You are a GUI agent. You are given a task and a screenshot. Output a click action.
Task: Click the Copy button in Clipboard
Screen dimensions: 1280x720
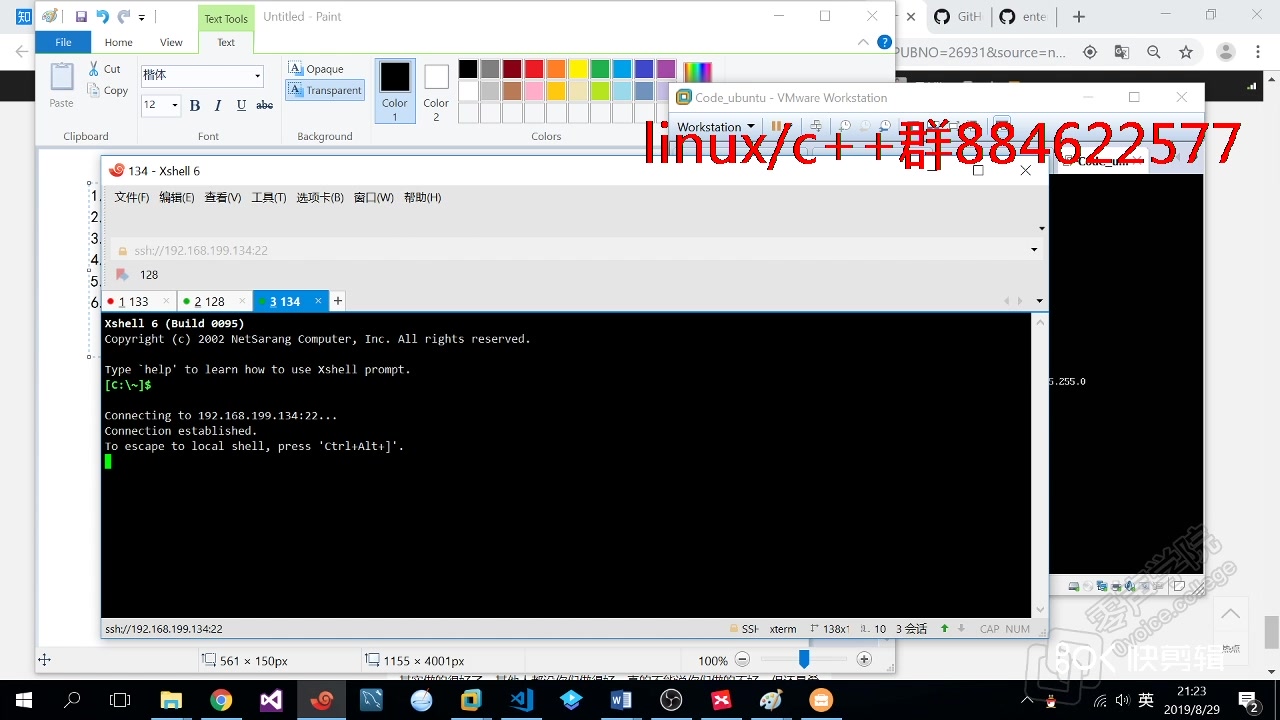(x=108, y=90)
